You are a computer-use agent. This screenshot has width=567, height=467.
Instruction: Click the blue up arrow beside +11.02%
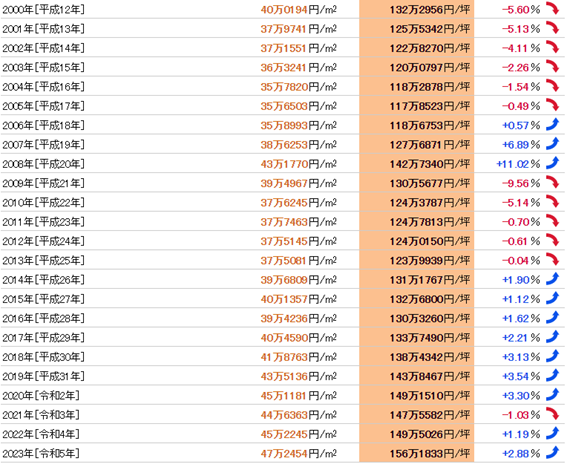(x=552, y=163)
